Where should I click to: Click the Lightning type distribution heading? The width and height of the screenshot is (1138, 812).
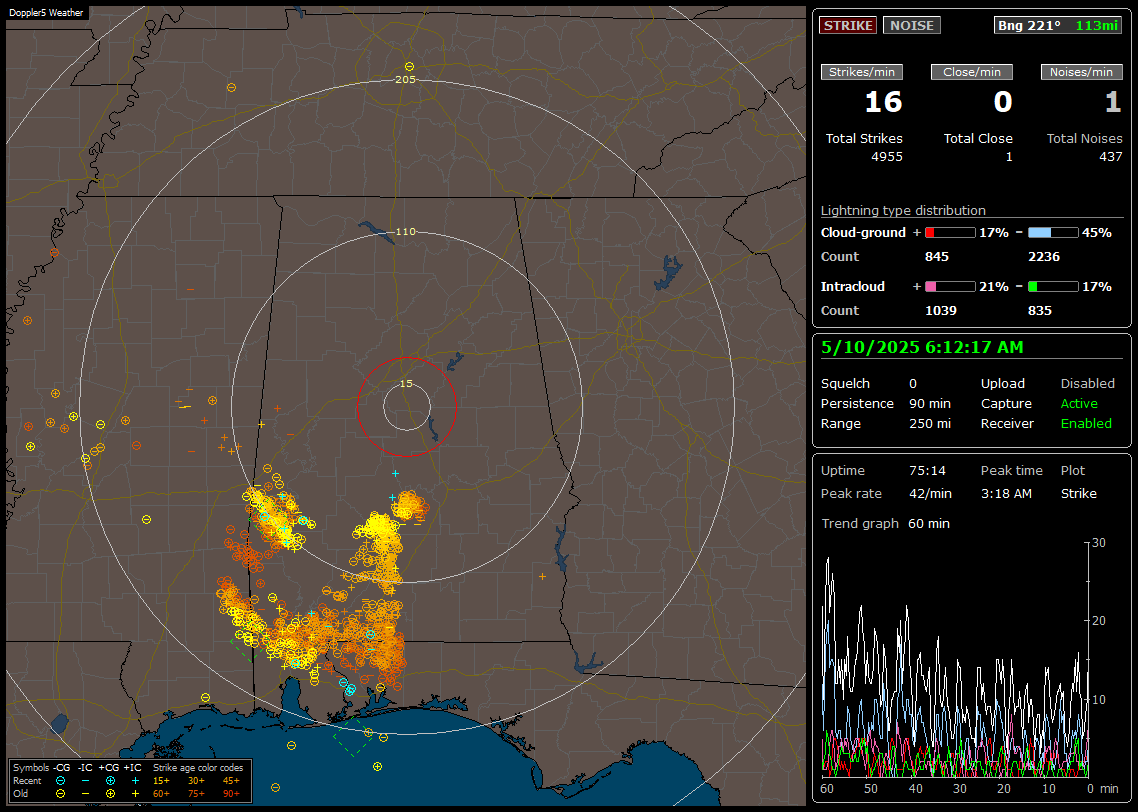point(903,210)
